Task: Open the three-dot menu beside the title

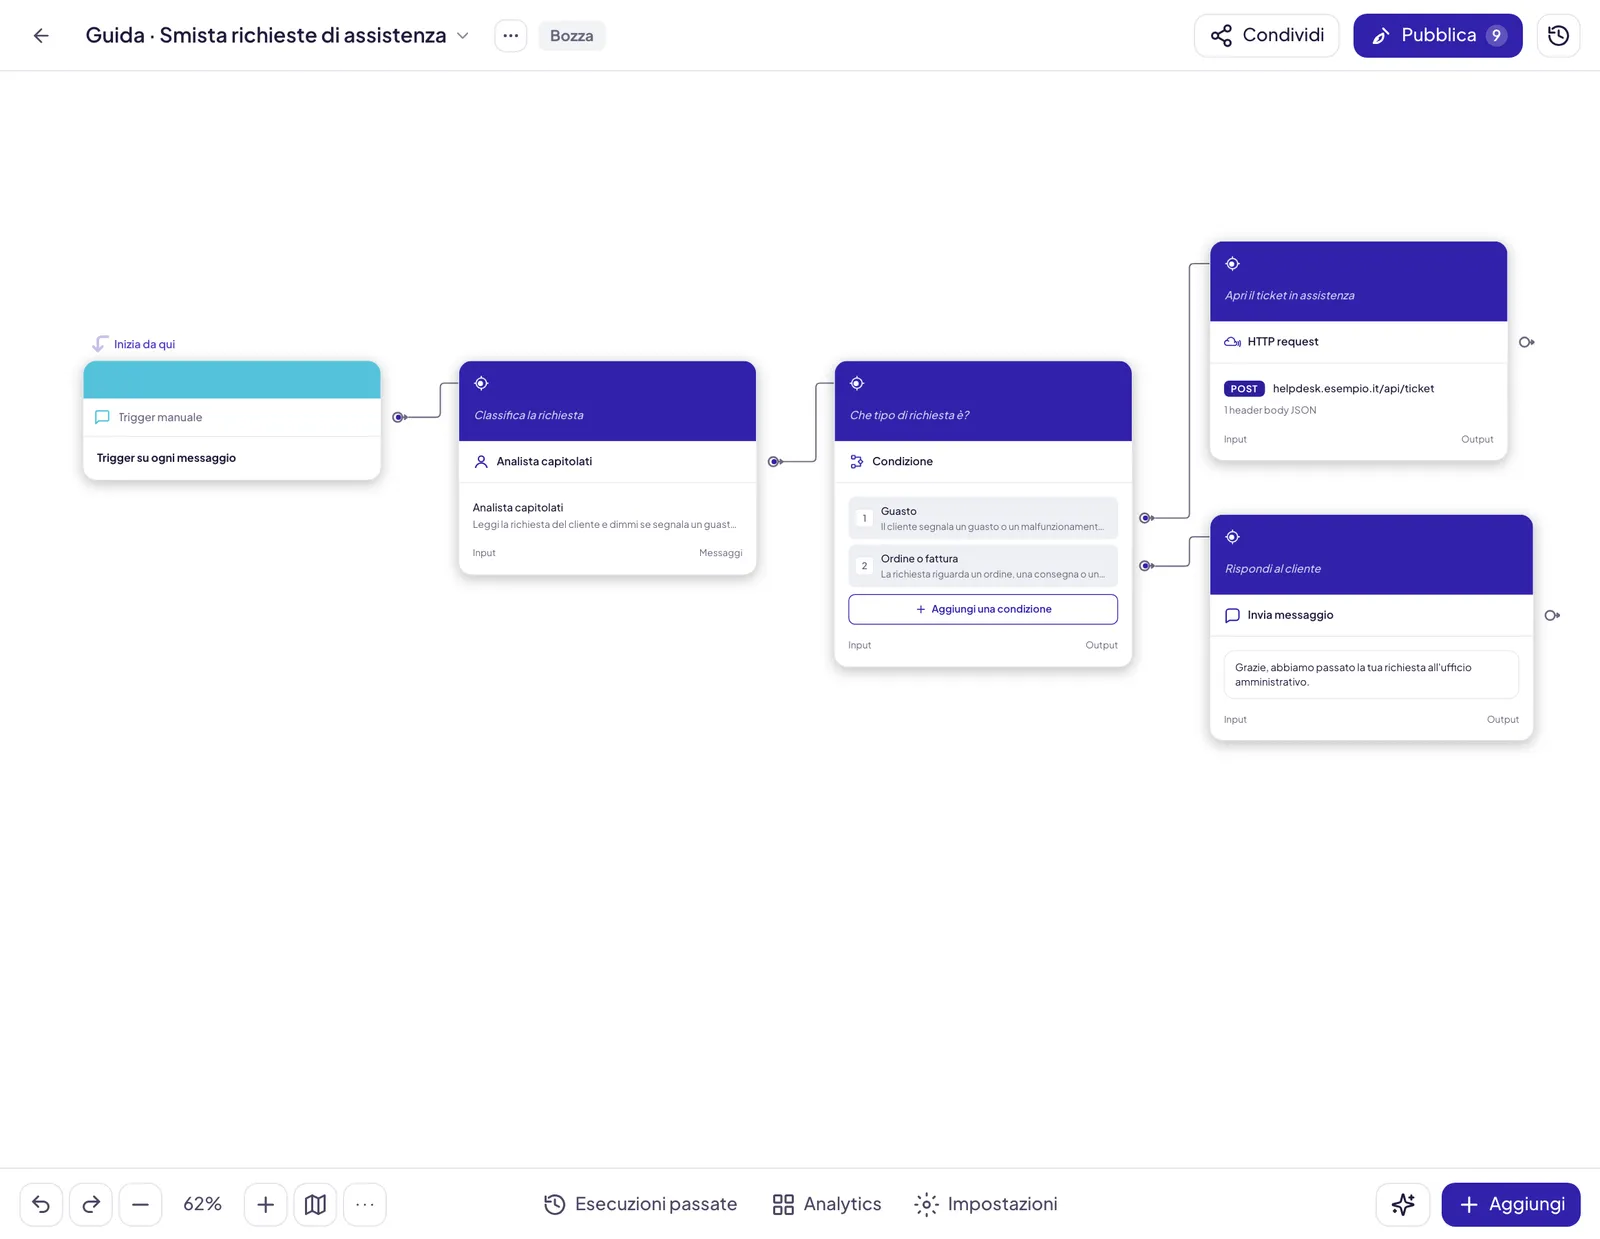Action: [511, 36]
